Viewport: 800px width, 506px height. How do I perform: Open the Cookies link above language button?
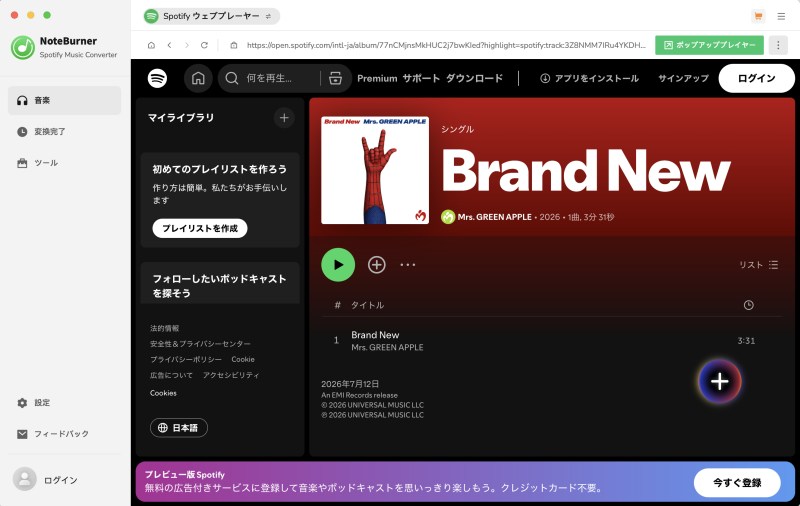click(163, 393)
